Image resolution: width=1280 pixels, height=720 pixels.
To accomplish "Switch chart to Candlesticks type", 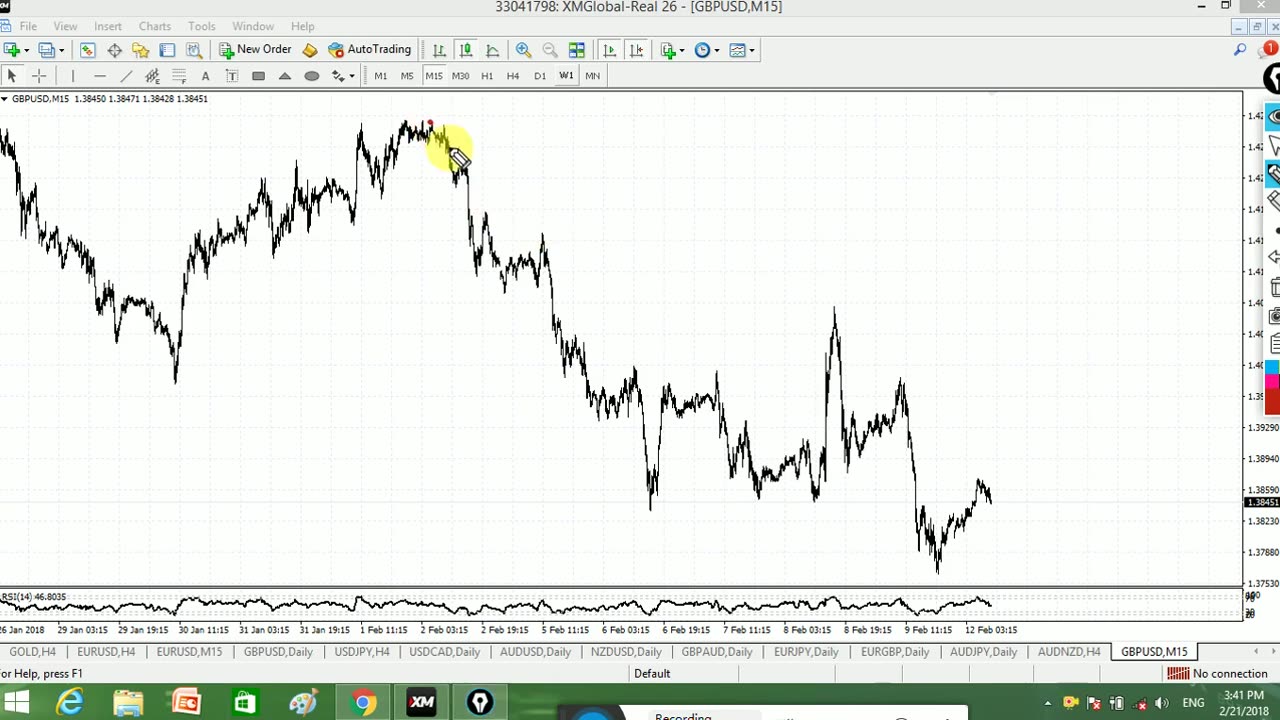I will point(465,50).
